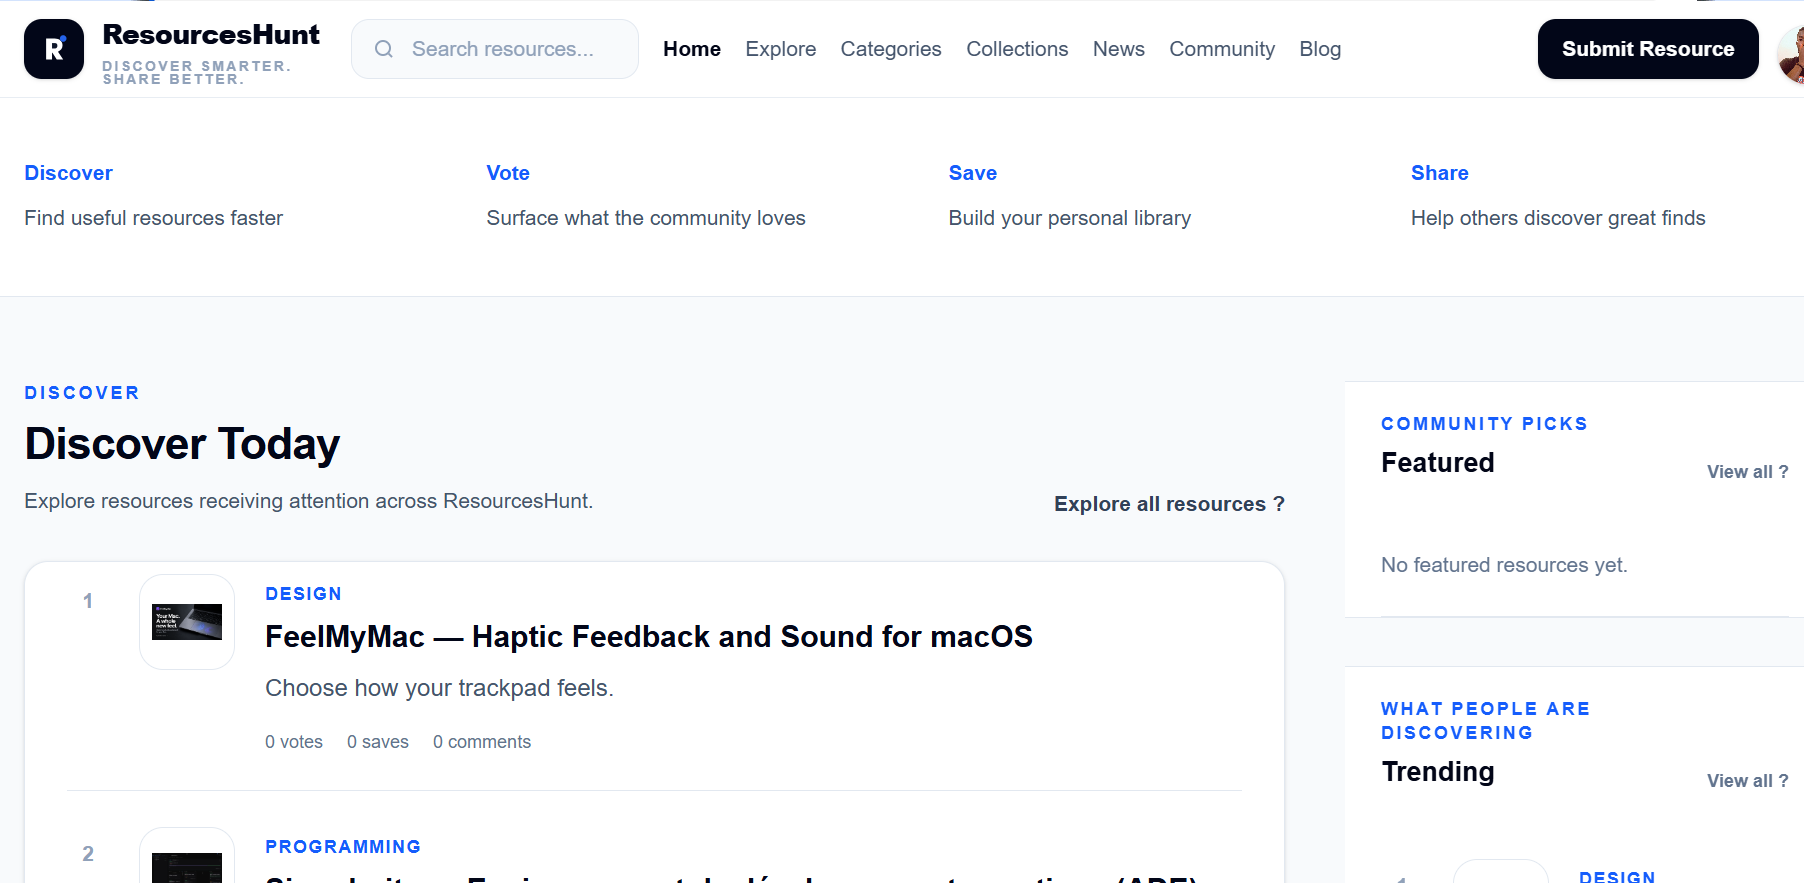Screen dimensions: 1804x883
Task: Open the Community nav item
Action: pyautogui.click(x=1222, y=49)
